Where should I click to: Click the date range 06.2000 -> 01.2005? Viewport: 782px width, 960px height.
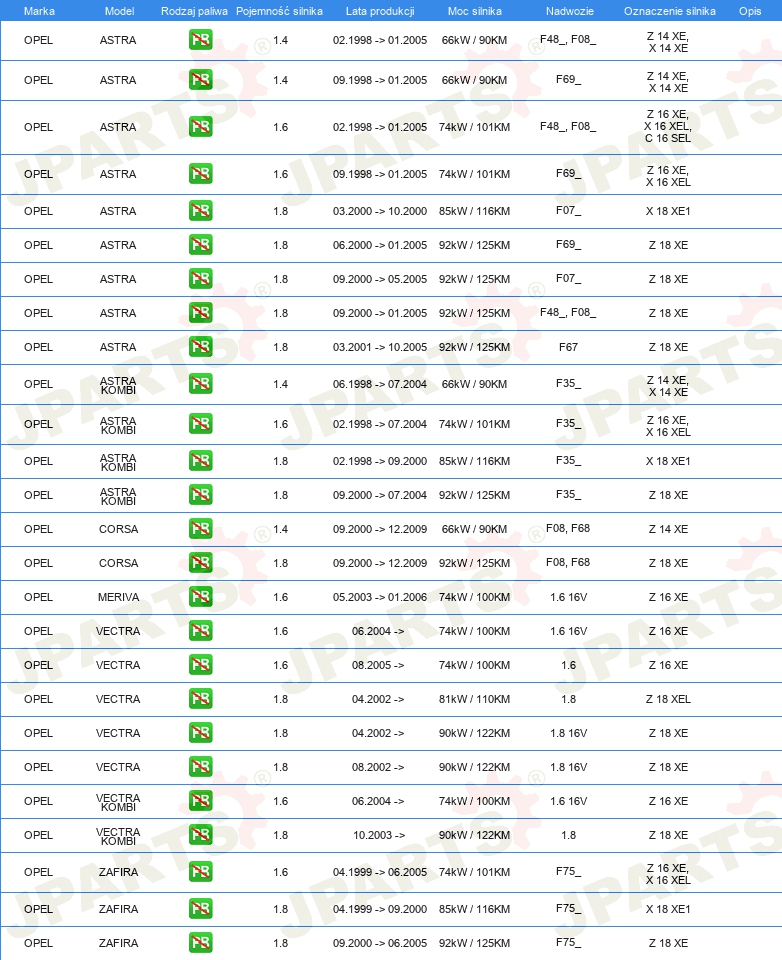coord(380,245)
